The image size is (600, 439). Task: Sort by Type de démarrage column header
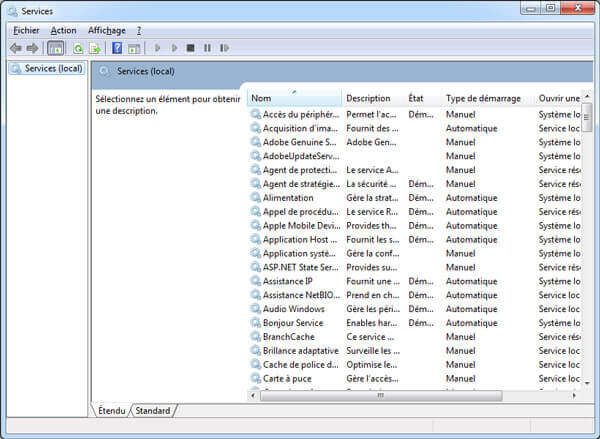(x=483, y=98)
